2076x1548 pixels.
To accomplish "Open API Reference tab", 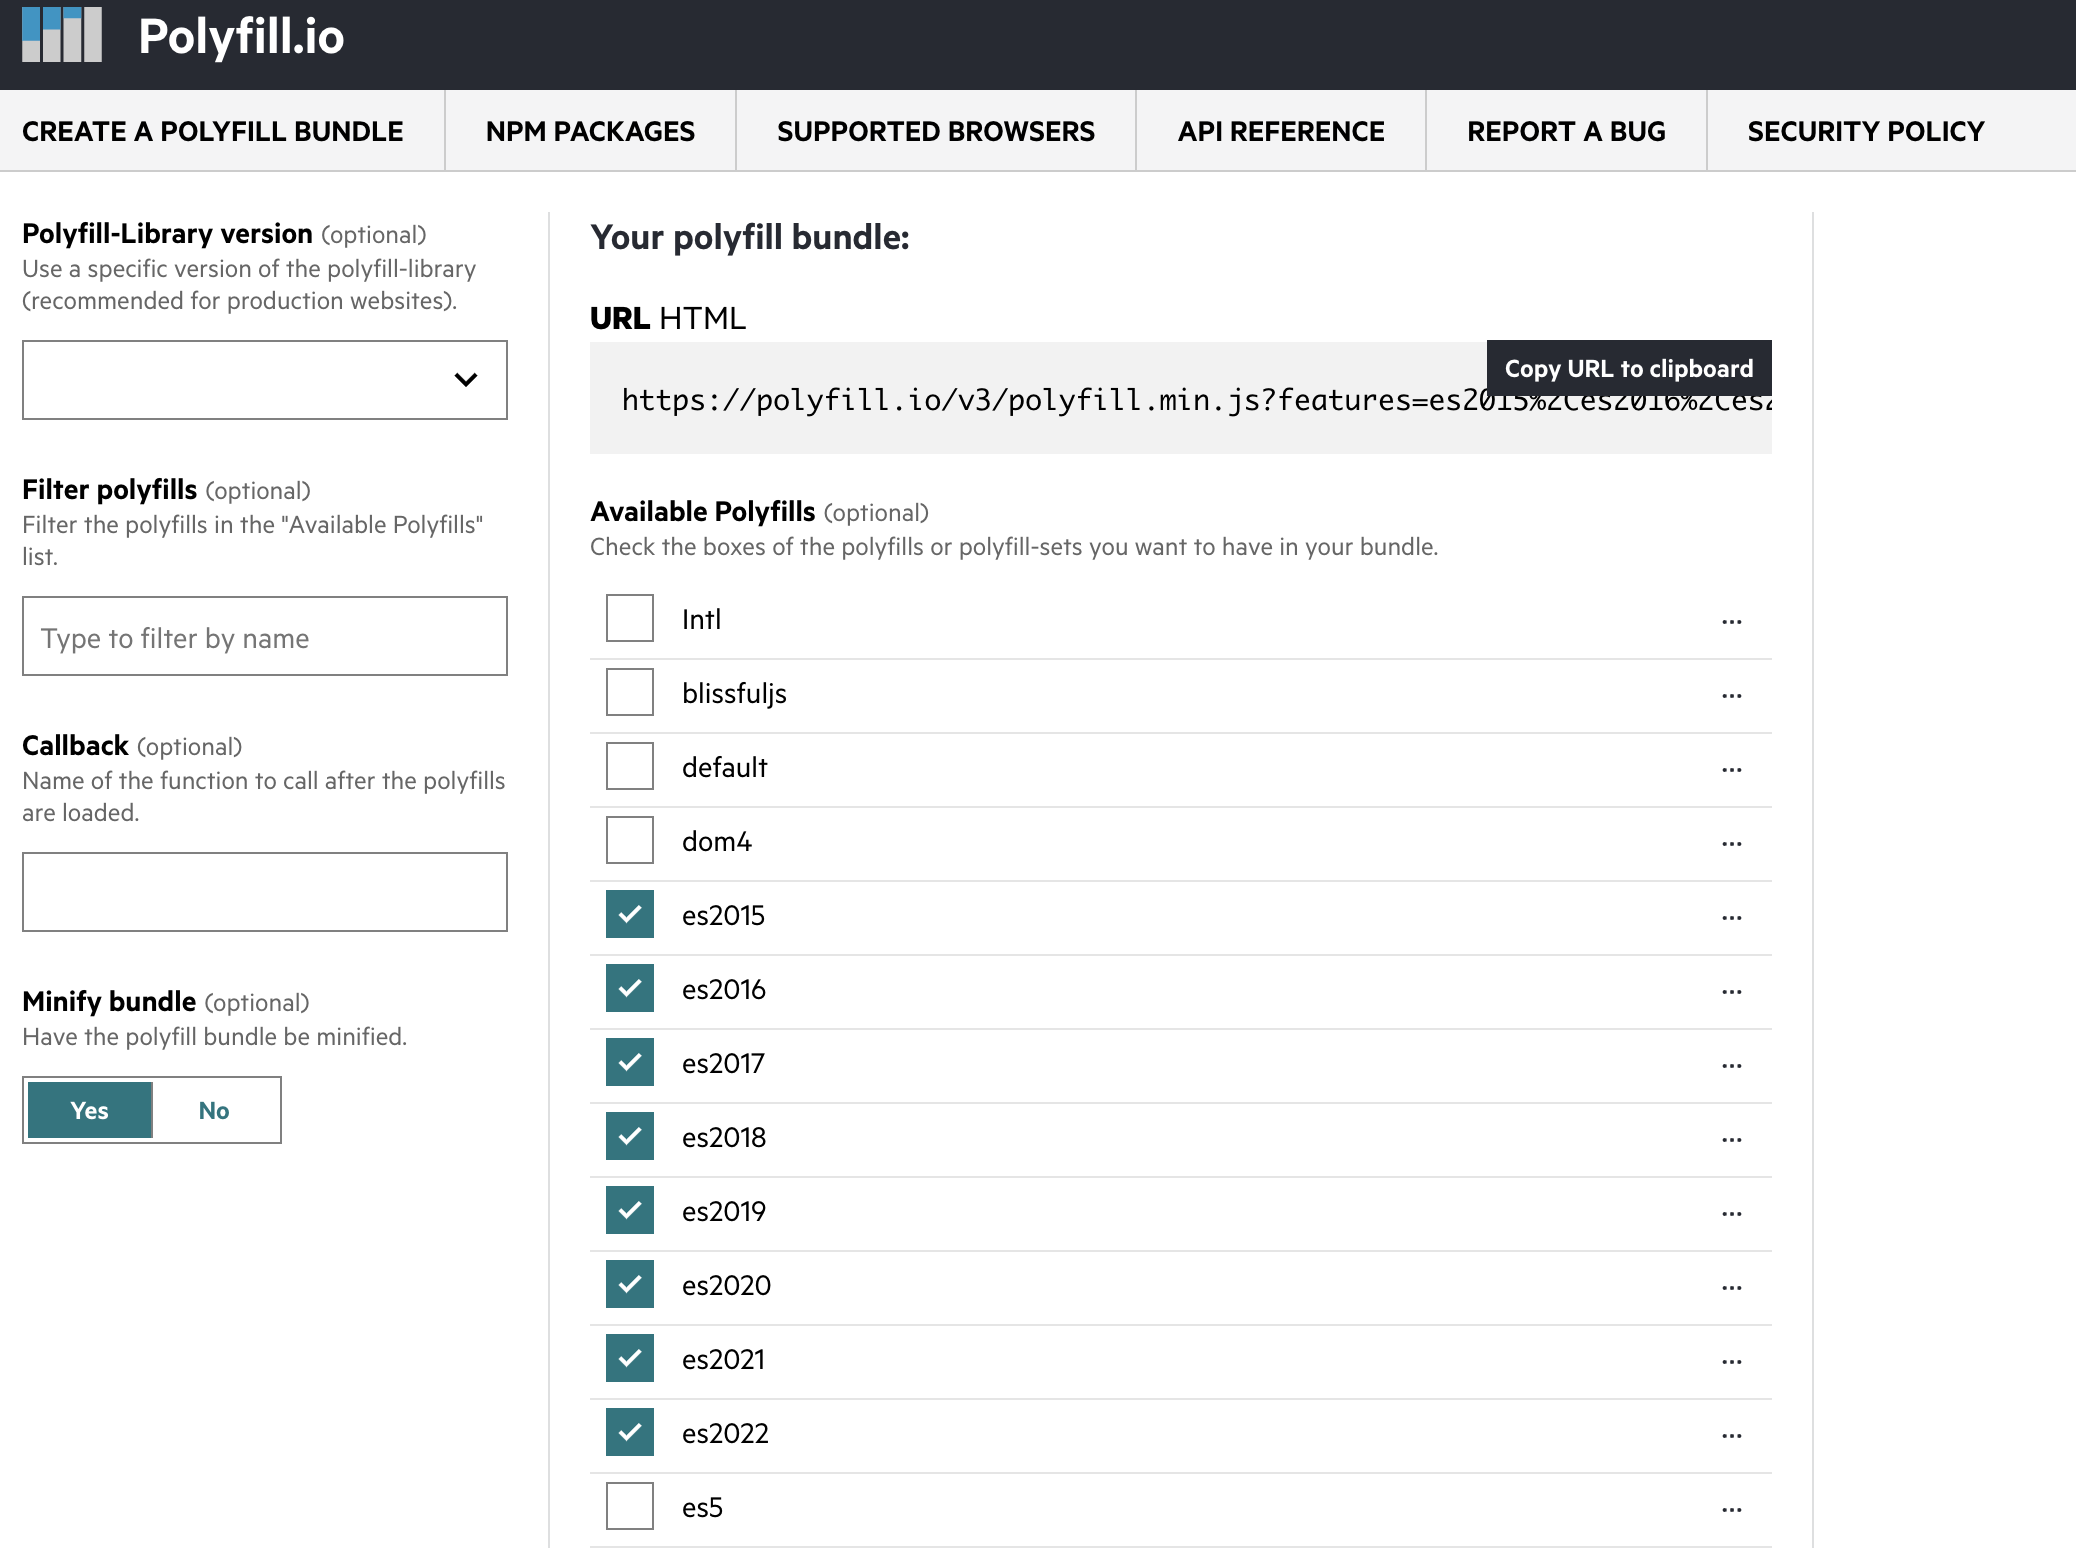I will pos(1281,131).
